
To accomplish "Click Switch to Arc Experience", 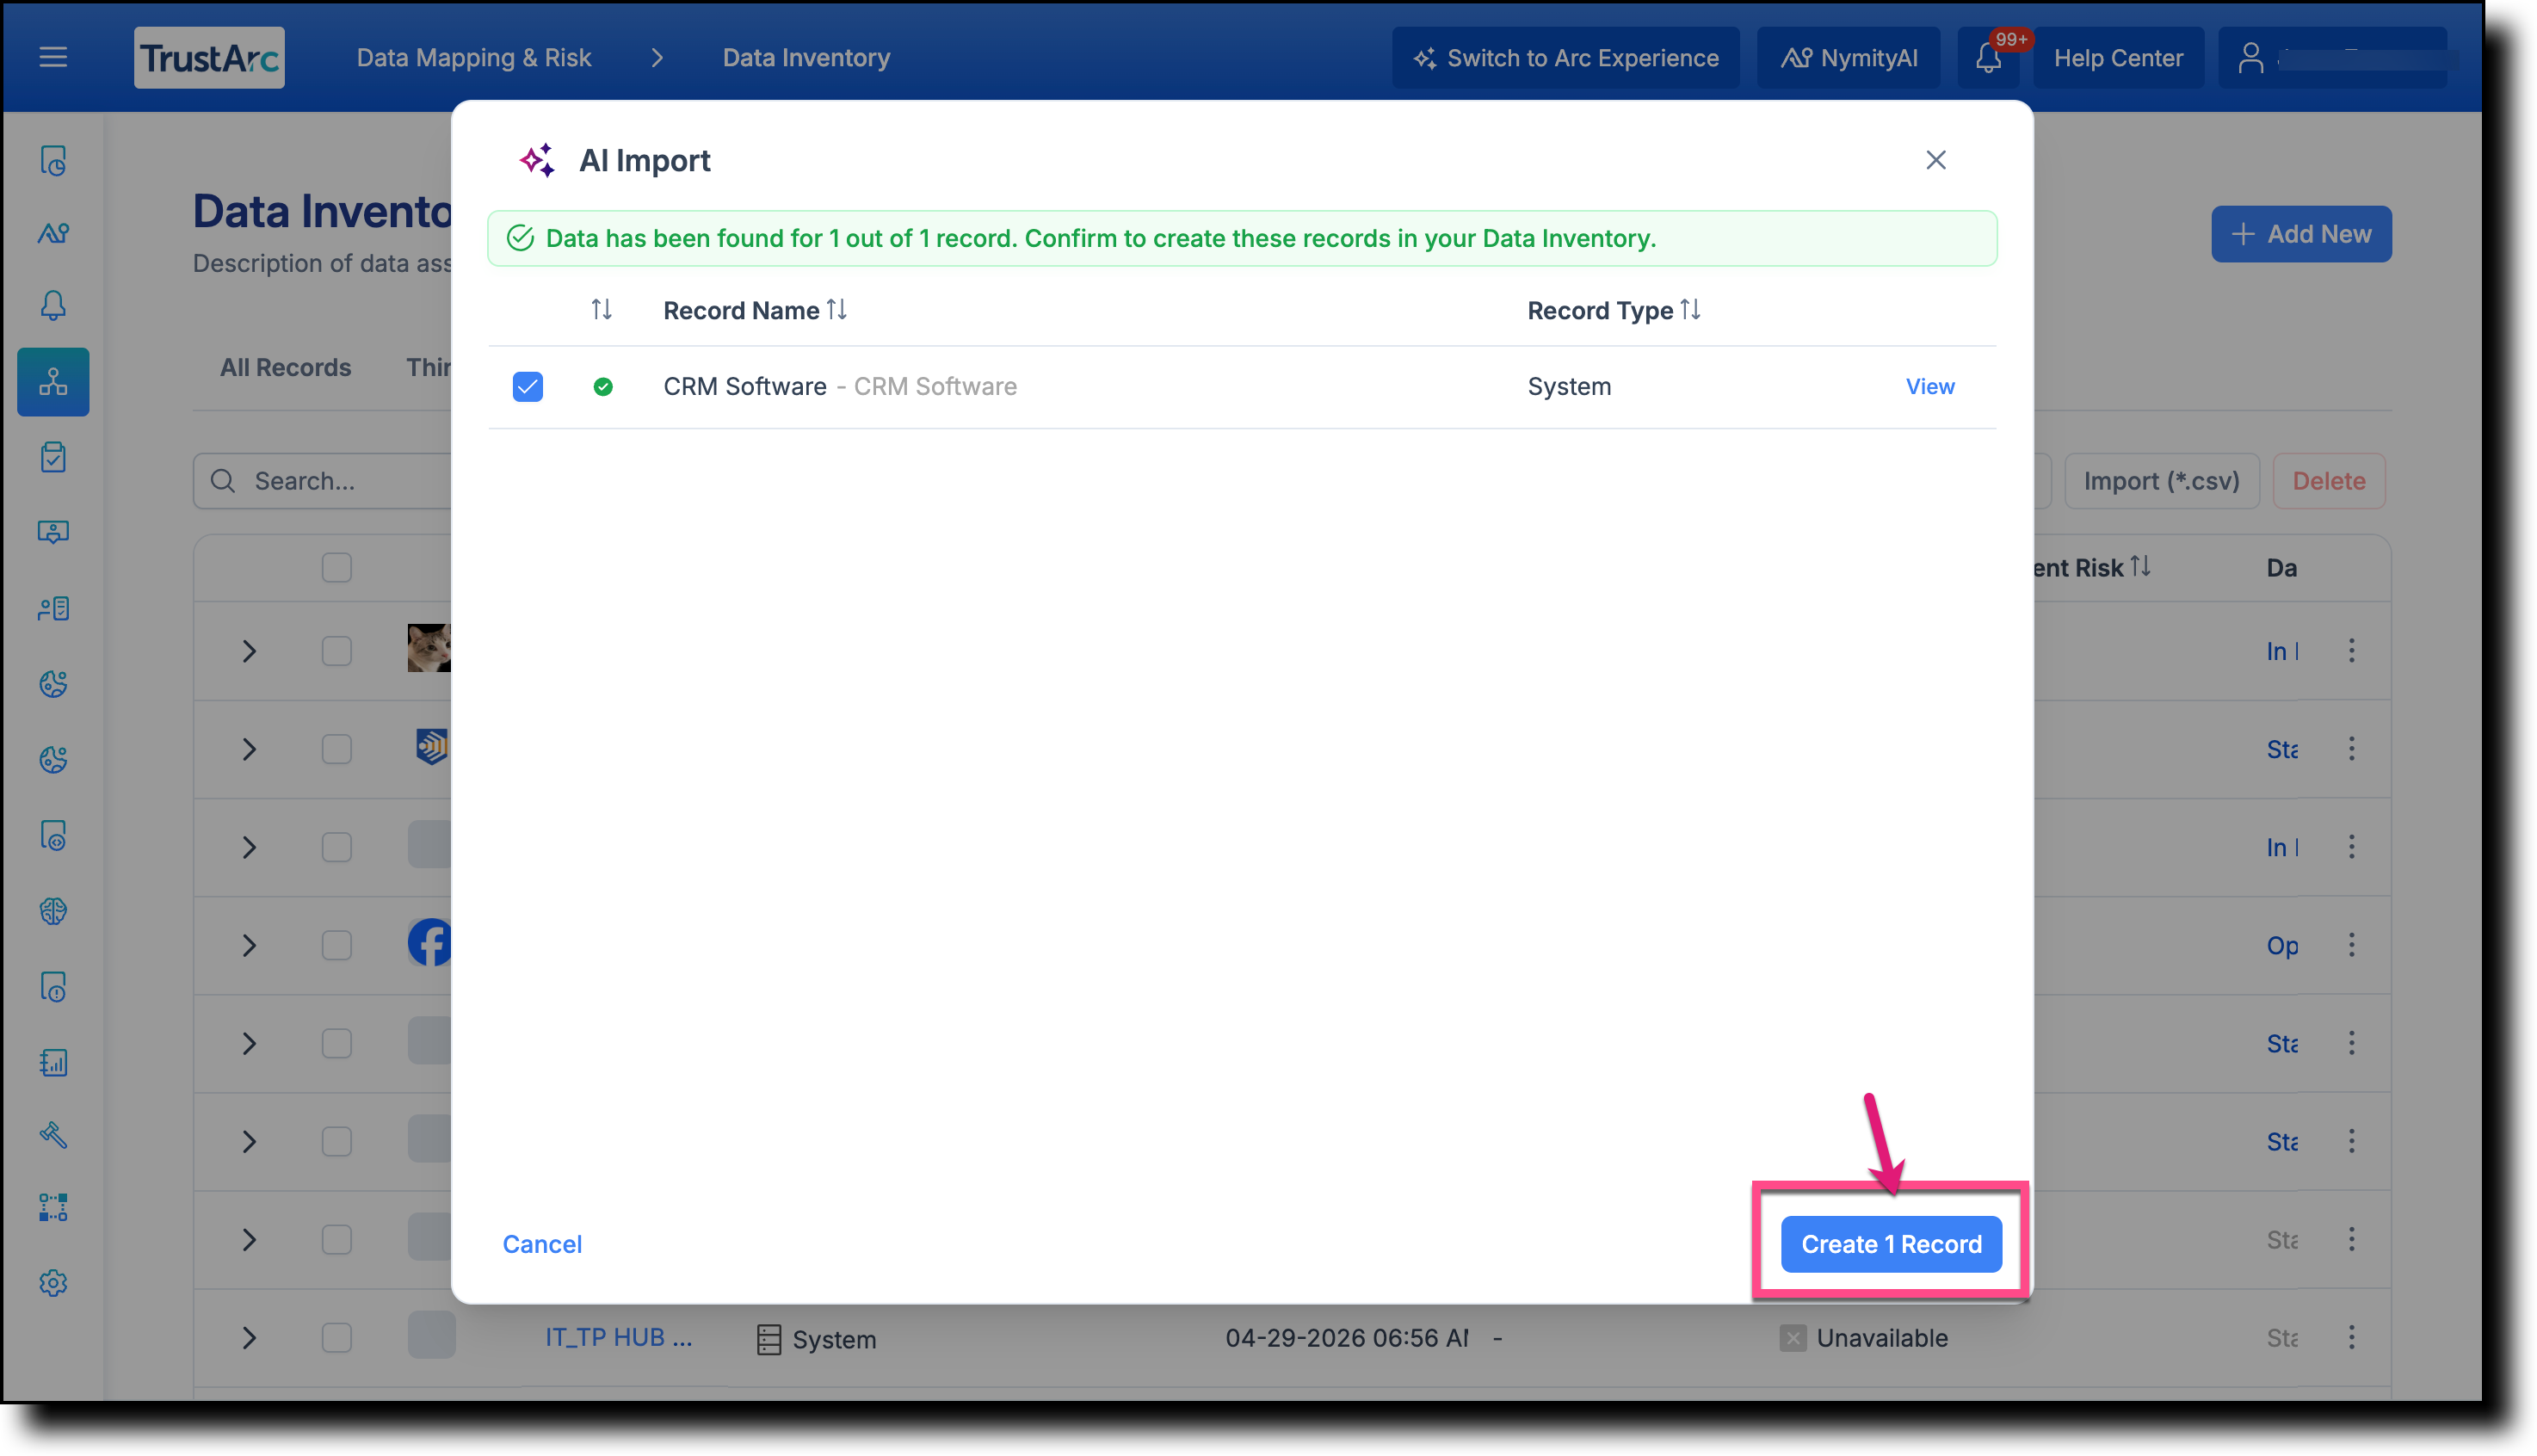I will 1566,58.
